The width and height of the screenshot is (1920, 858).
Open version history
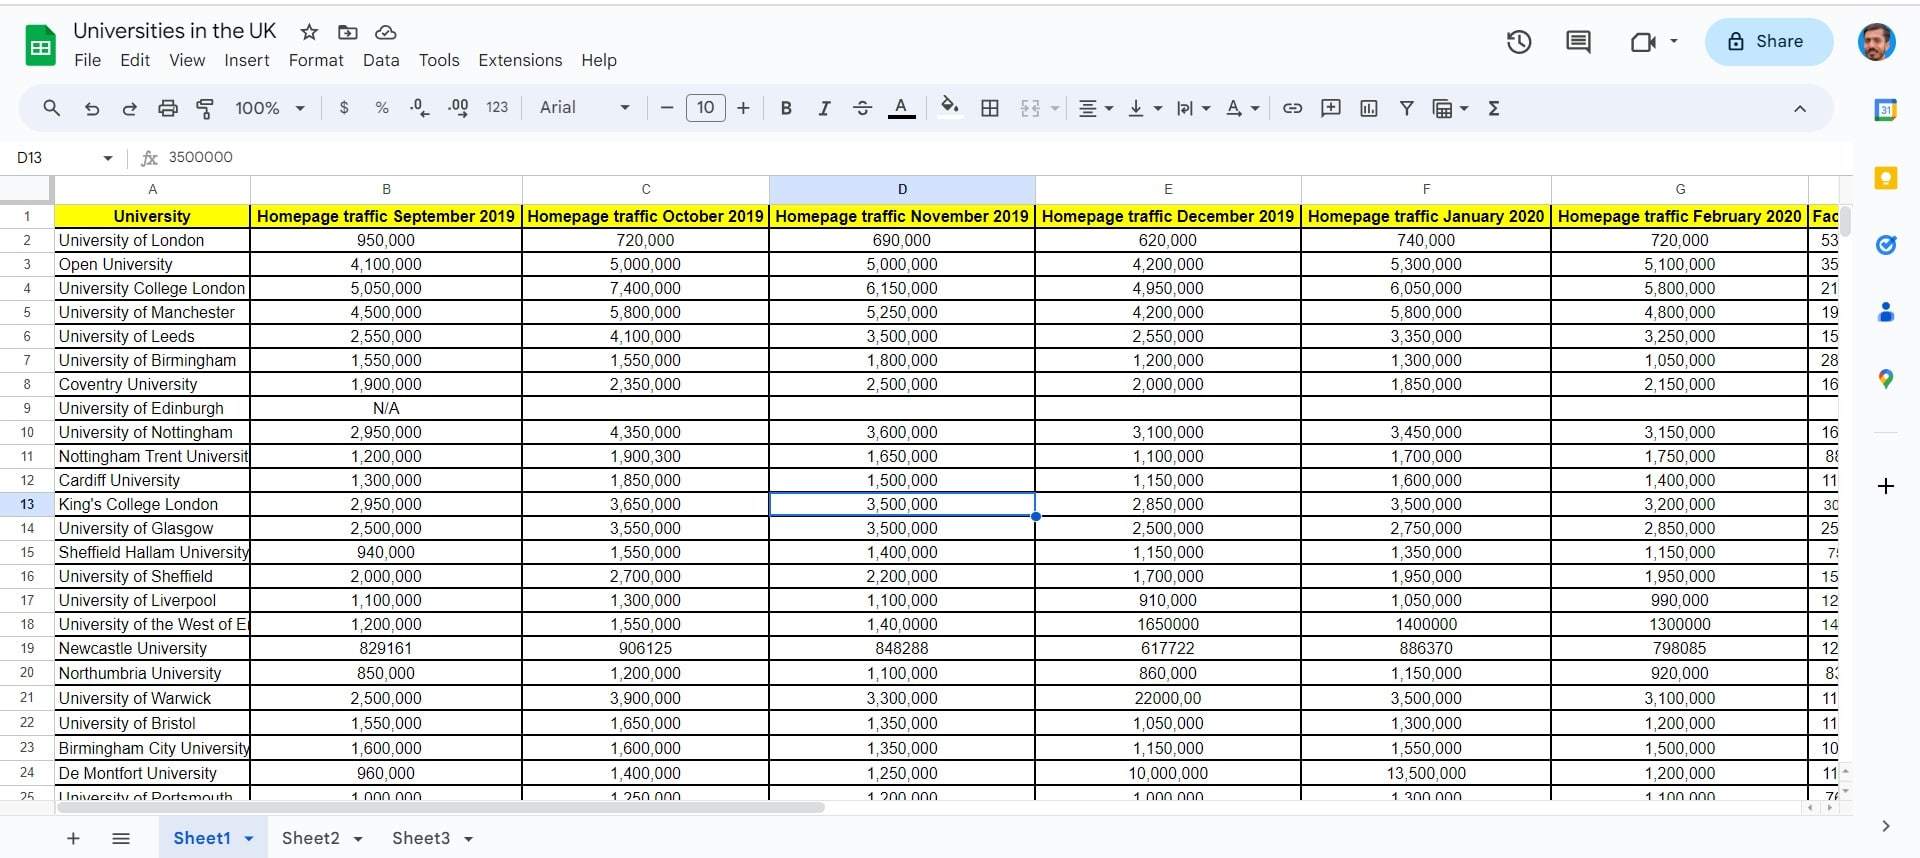coord(1519,42)
